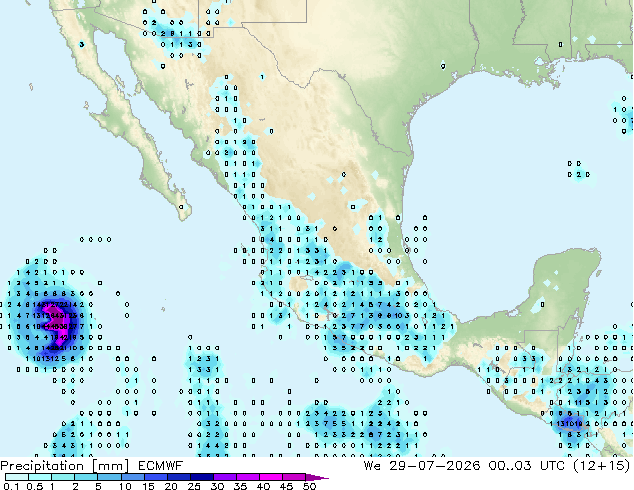Click the legend value '0.1'
The width and height of the screenshot is (634, 490).
pyautogui.click(x=11, y=486)
